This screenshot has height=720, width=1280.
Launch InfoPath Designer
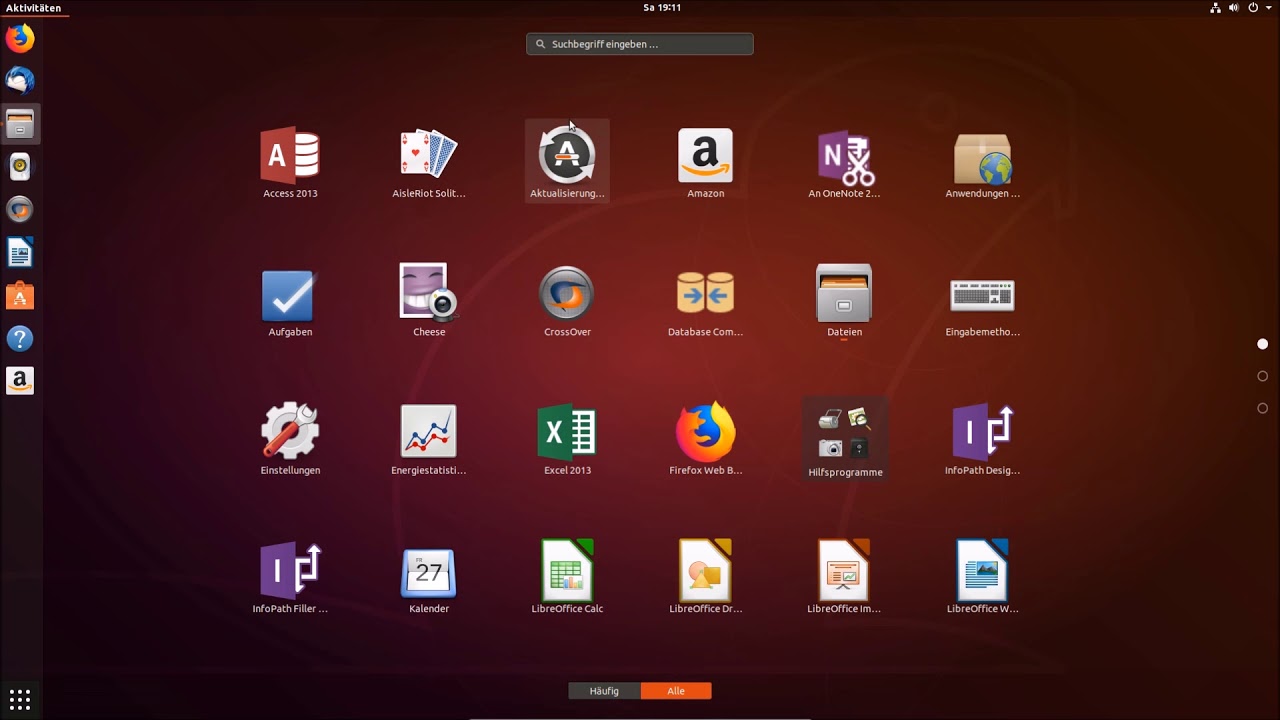(x=982, y=439)
